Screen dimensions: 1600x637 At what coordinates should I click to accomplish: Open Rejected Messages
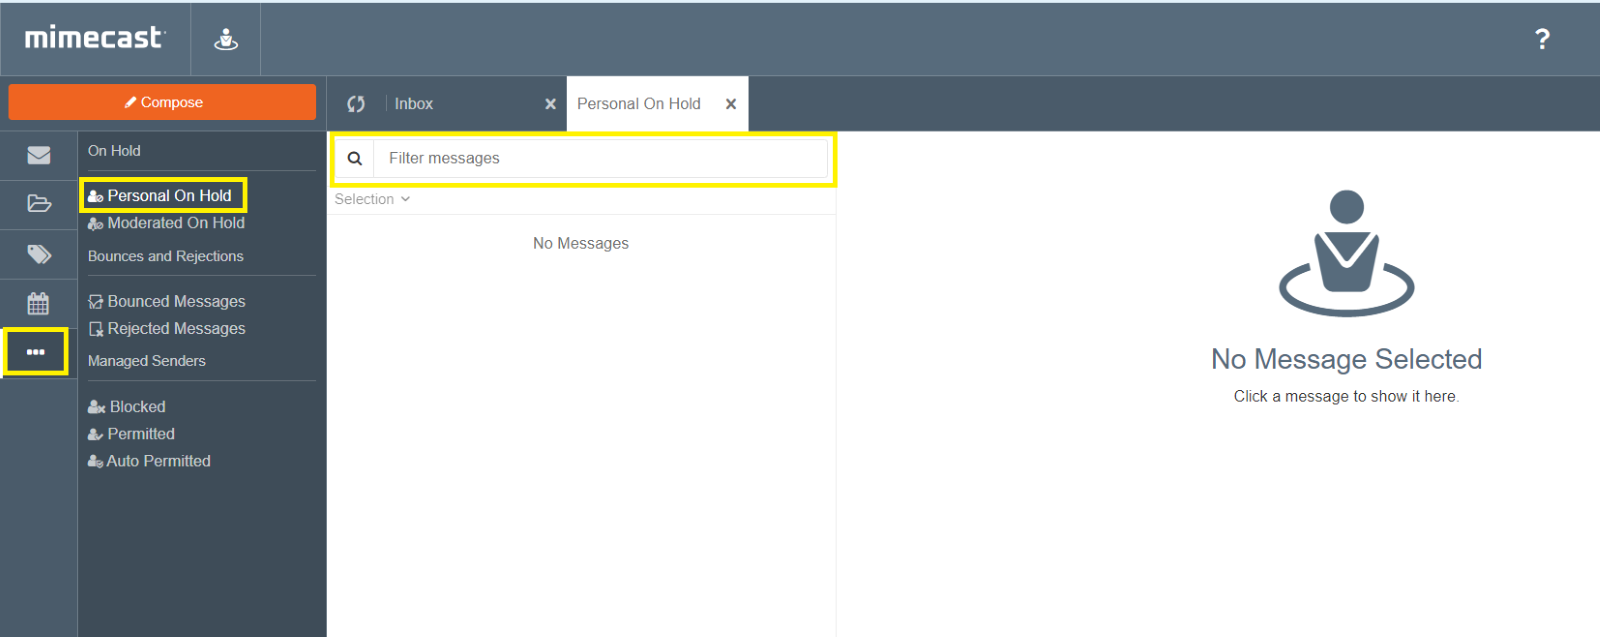pyautogui.click(x=166, y=328)
